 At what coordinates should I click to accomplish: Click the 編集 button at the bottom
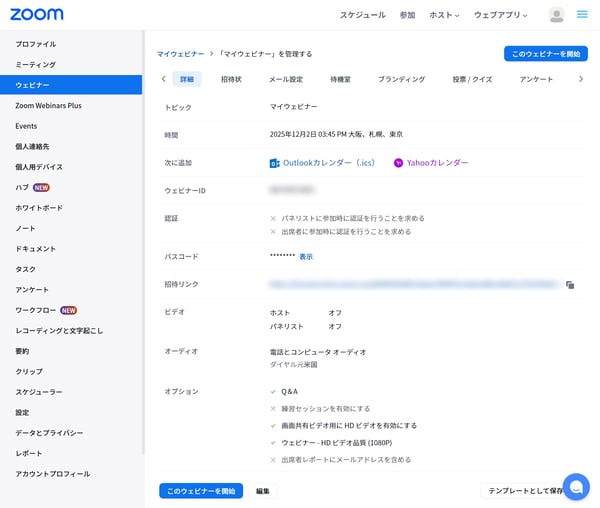pos(262,491)
